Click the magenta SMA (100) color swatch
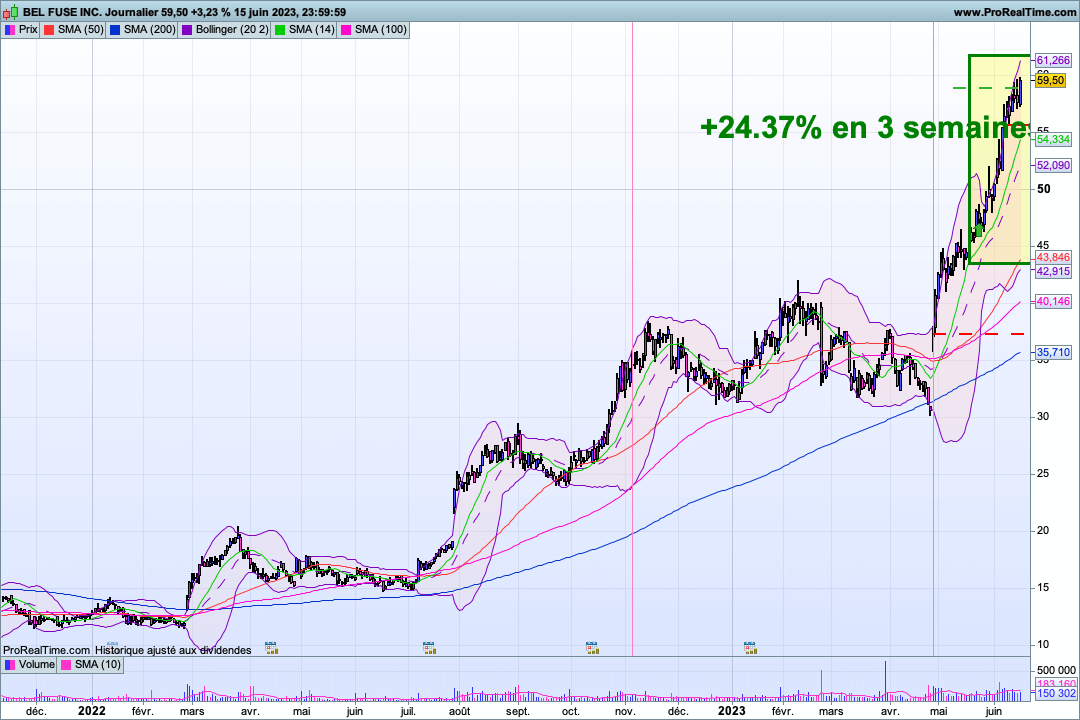The image size is (1080, 720). pos(346,30)
